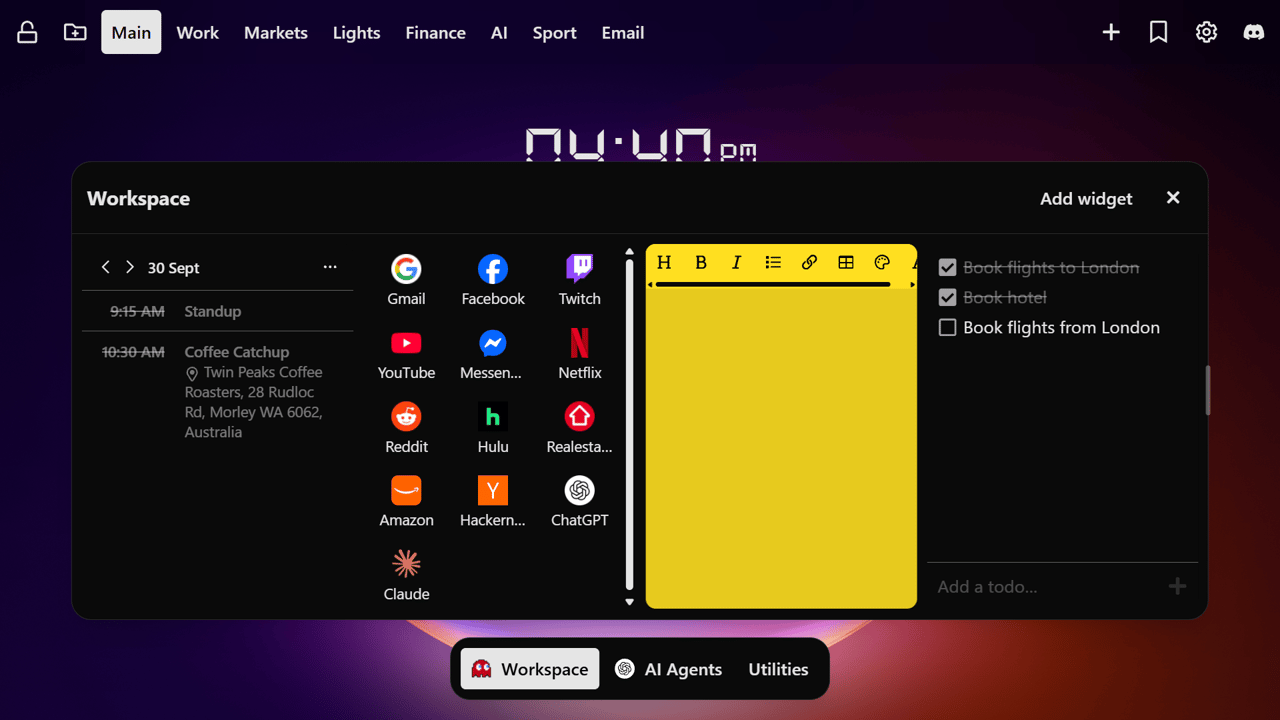Switch to the Work tab
1280x720 pixels.
coord(198,32)
